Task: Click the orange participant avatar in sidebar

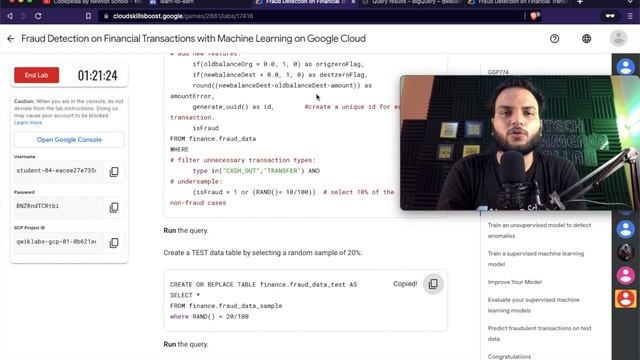Action: (x=626, y=299)
